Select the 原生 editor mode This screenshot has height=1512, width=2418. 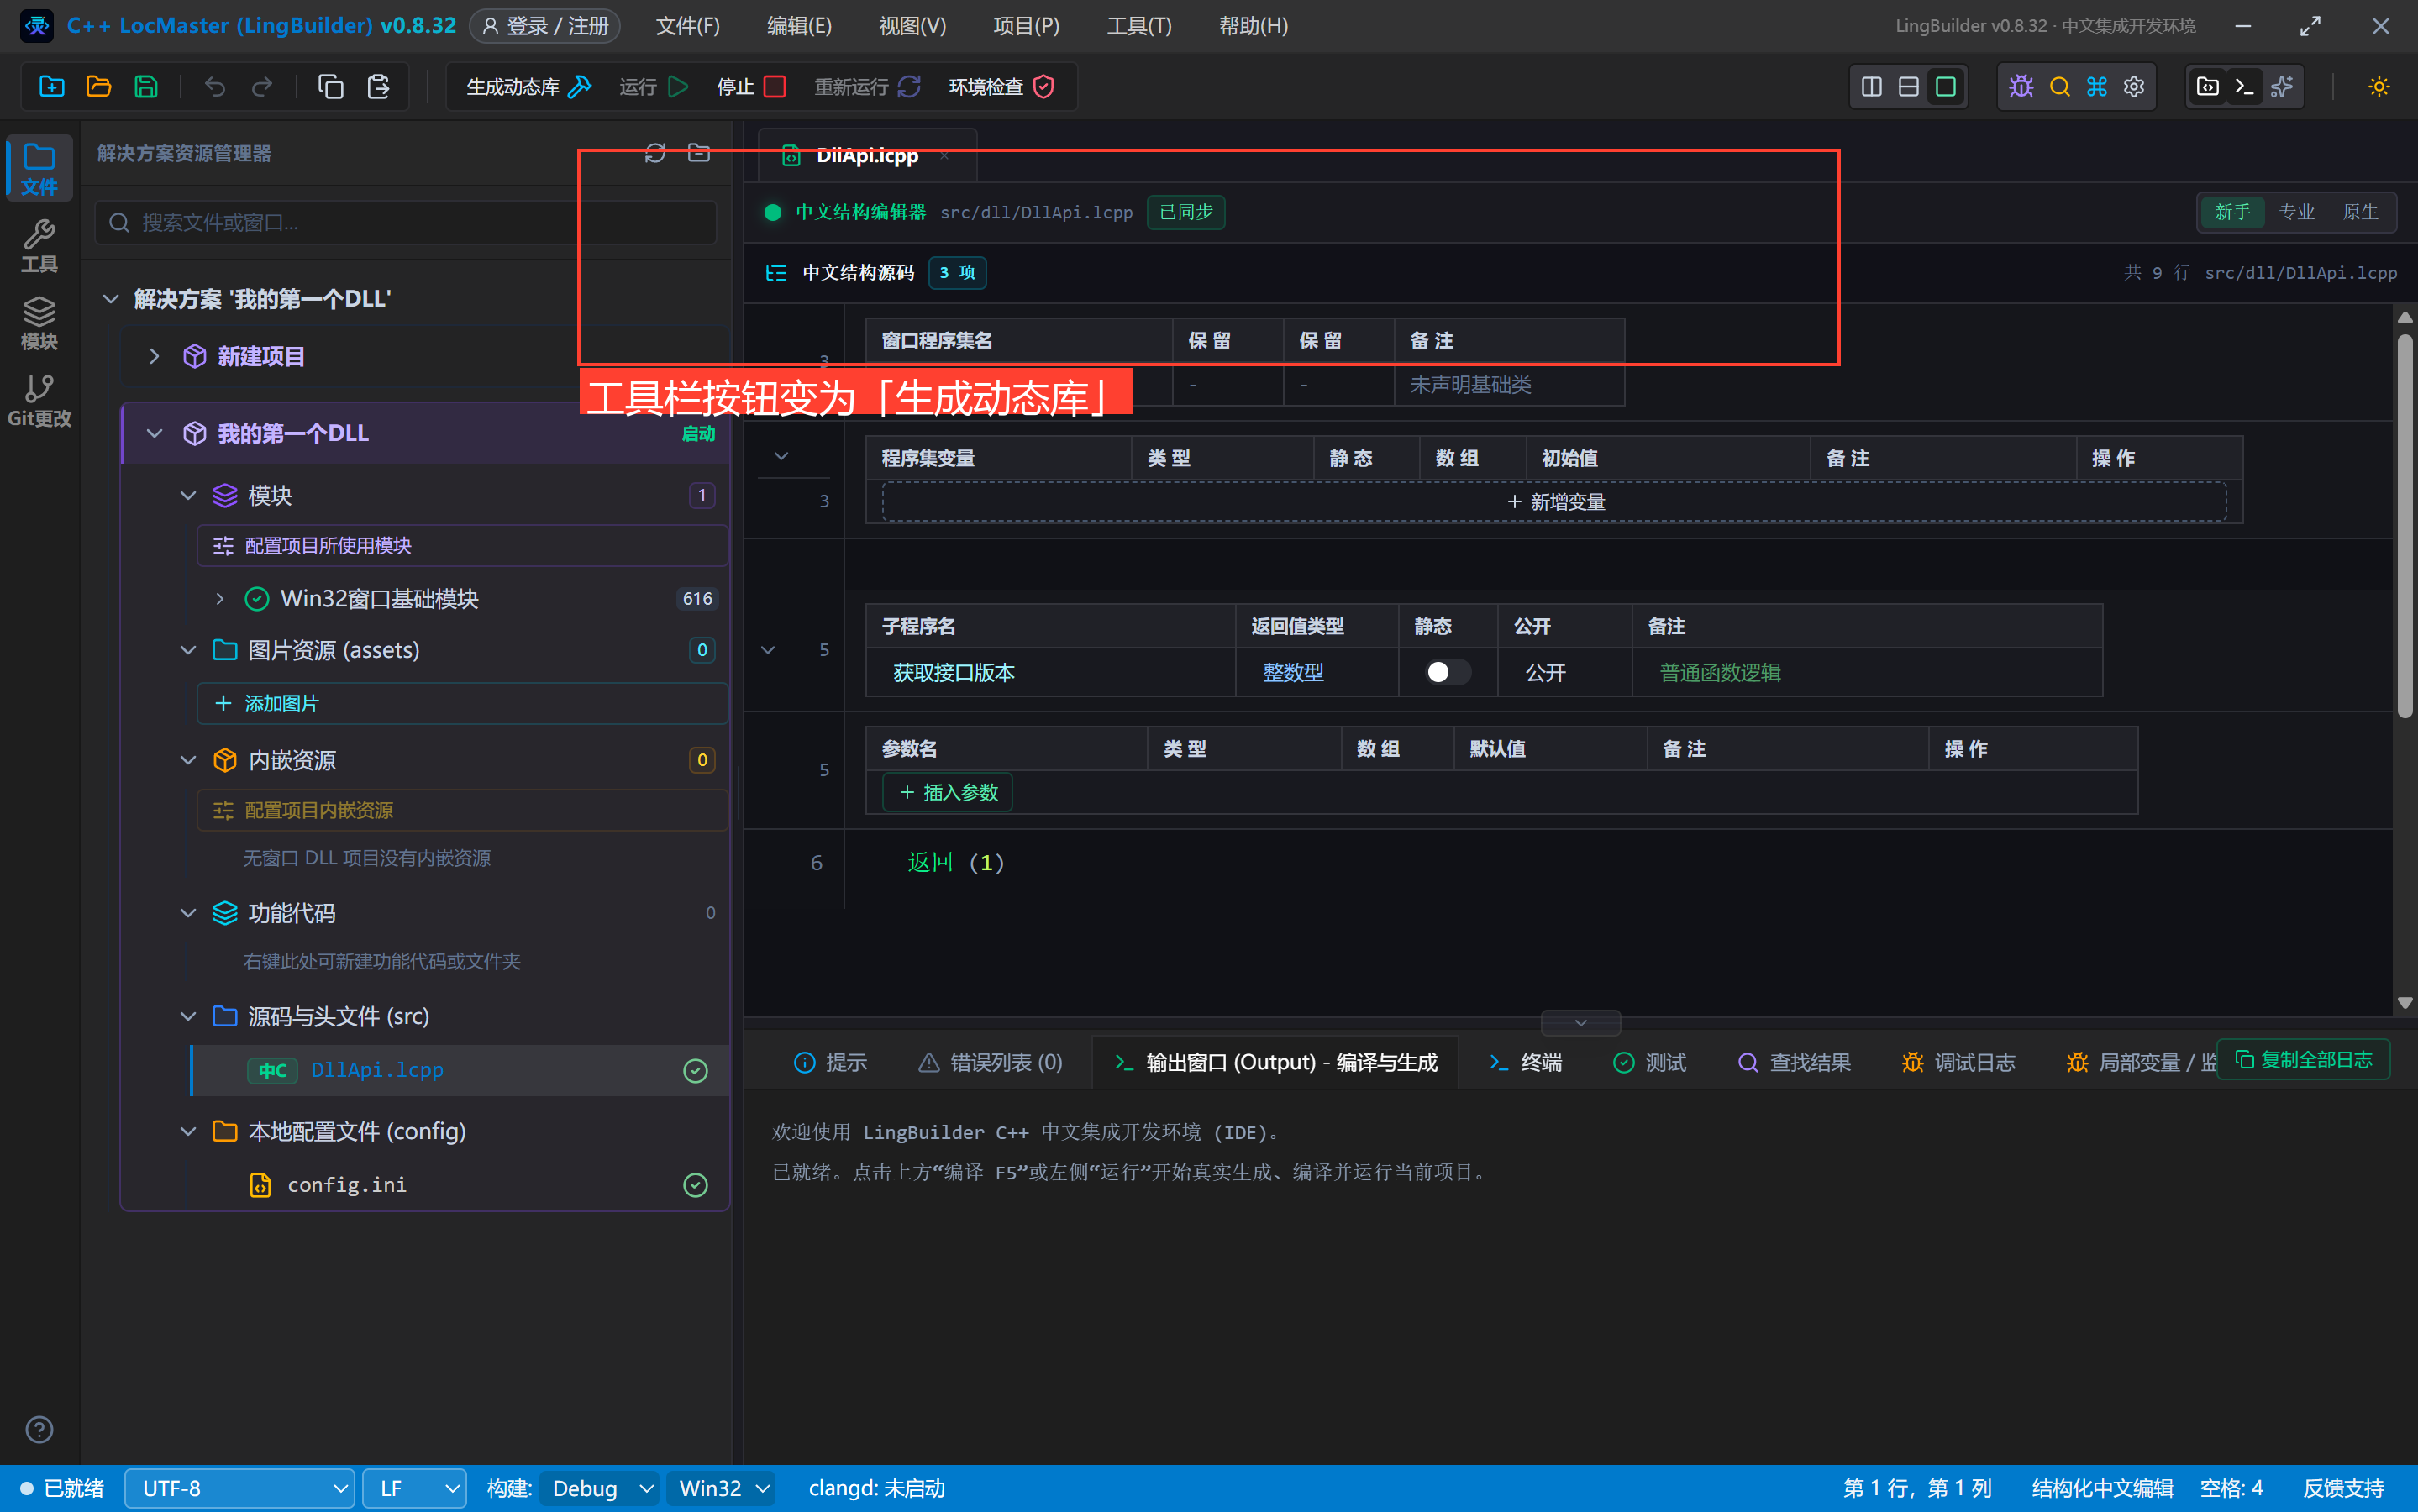2360,212
